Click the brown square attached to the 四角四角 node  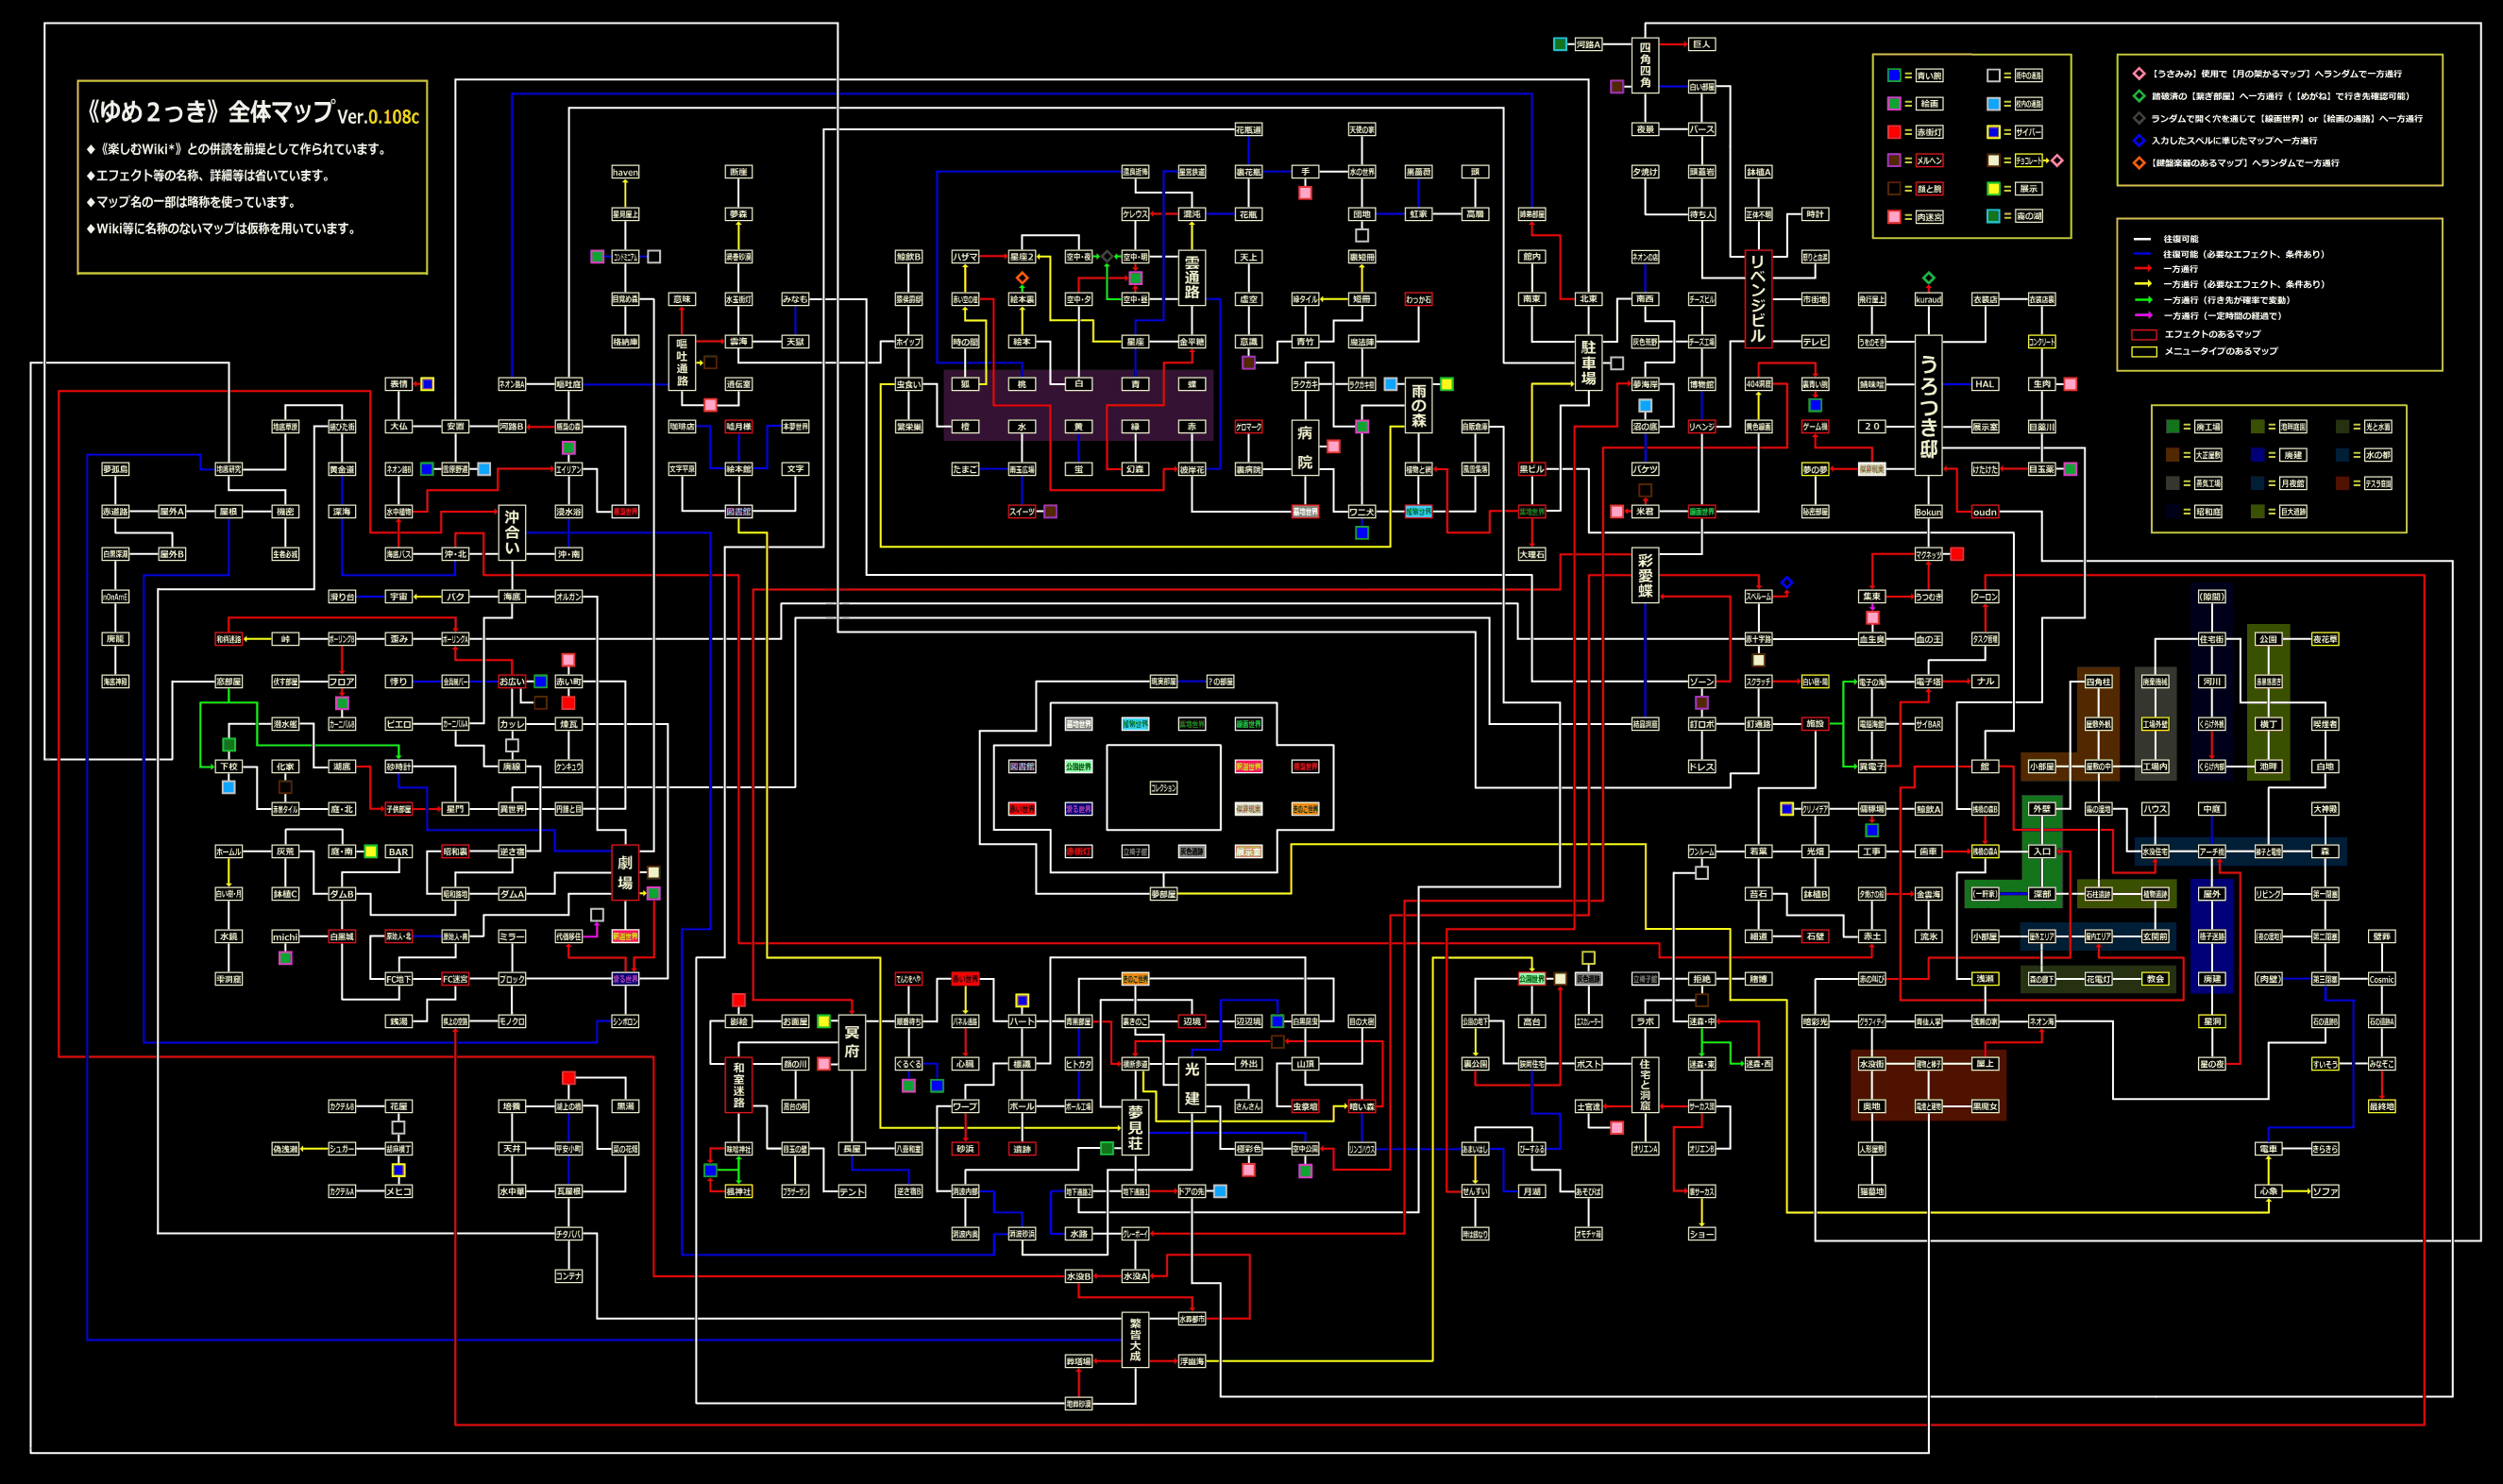1616,87
